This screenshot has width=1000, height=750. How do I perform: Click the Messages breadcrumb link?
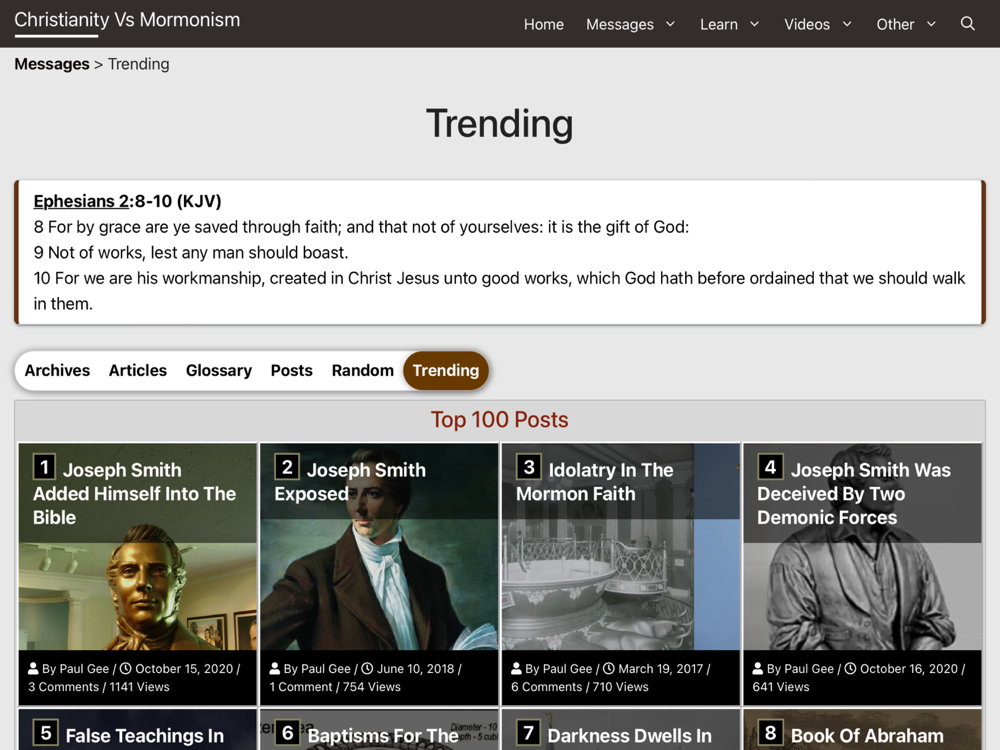(52, 64)
